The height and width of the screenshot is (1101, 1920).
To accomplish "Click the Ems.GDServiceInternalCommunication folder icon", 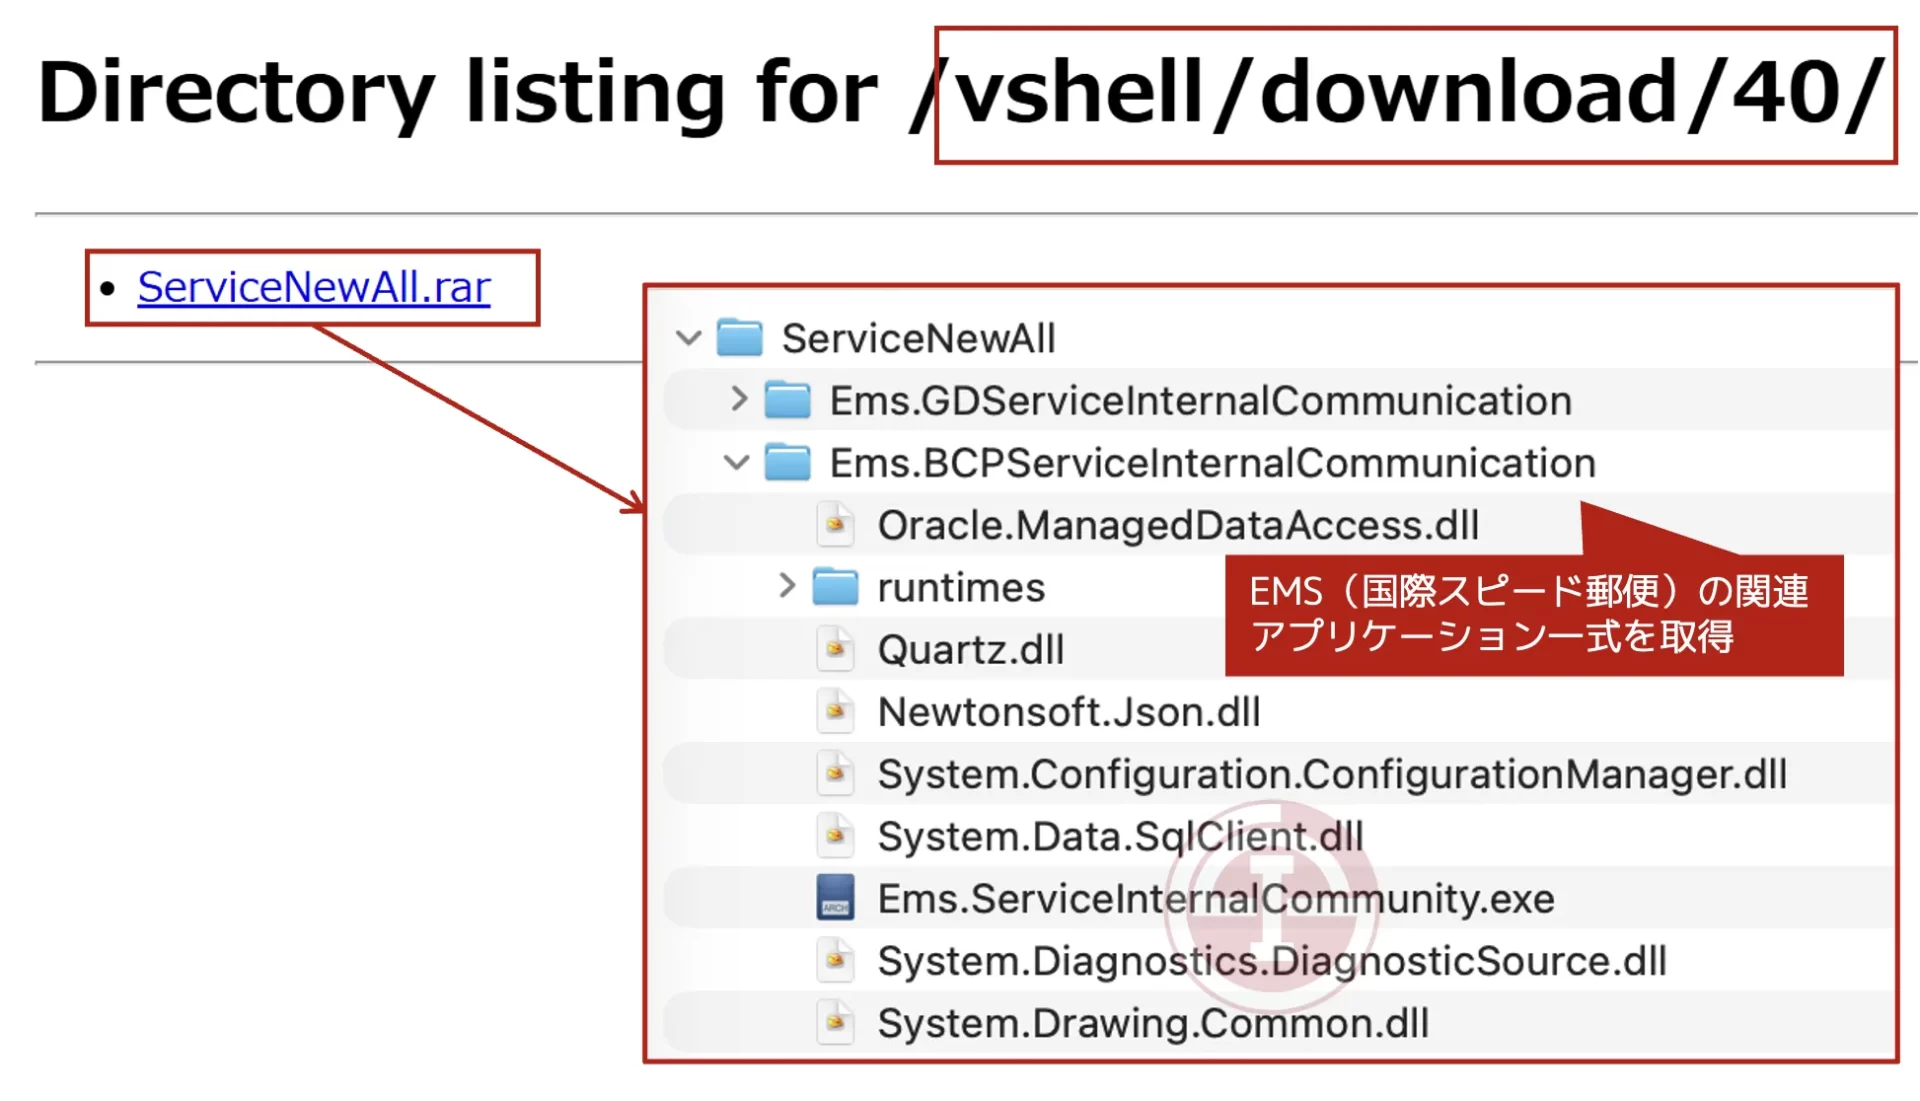I will [787, 400].
